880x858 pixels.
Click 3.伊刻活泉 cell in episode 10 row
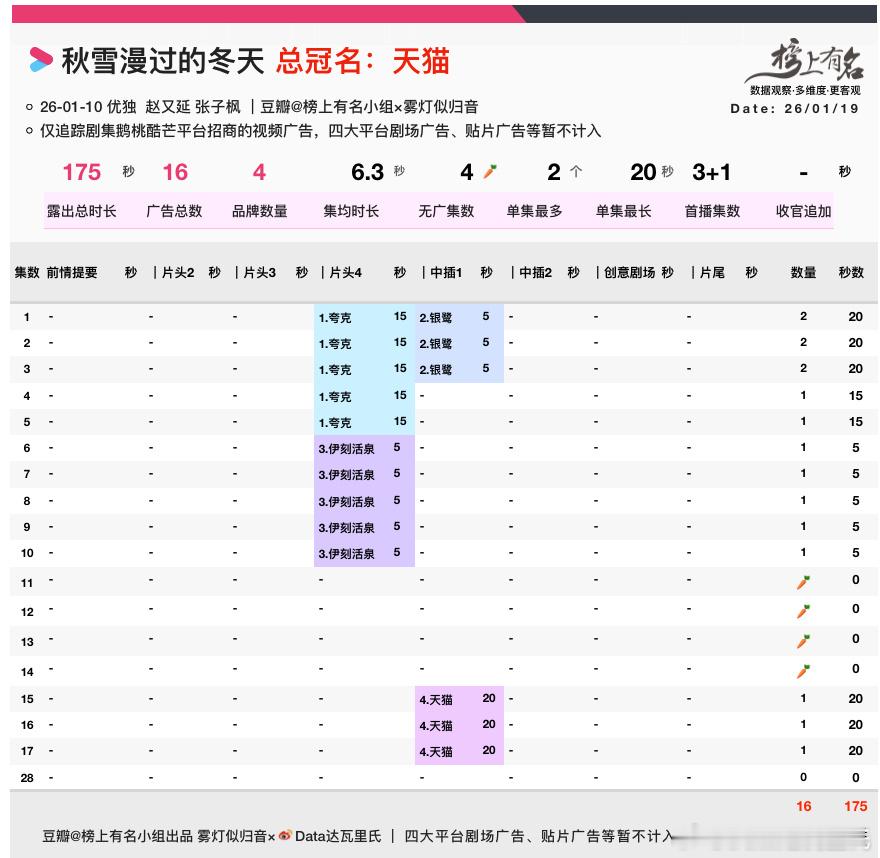(346, 553)
